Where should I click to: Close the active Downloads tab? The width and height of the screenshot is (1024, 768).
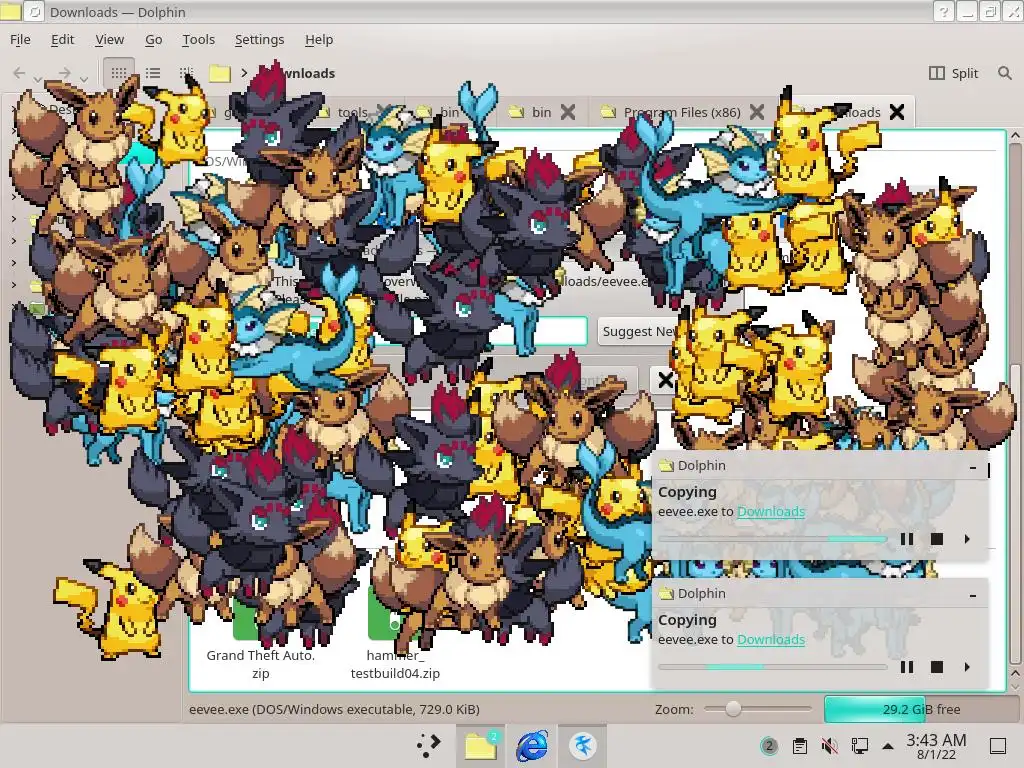[897, 112]
